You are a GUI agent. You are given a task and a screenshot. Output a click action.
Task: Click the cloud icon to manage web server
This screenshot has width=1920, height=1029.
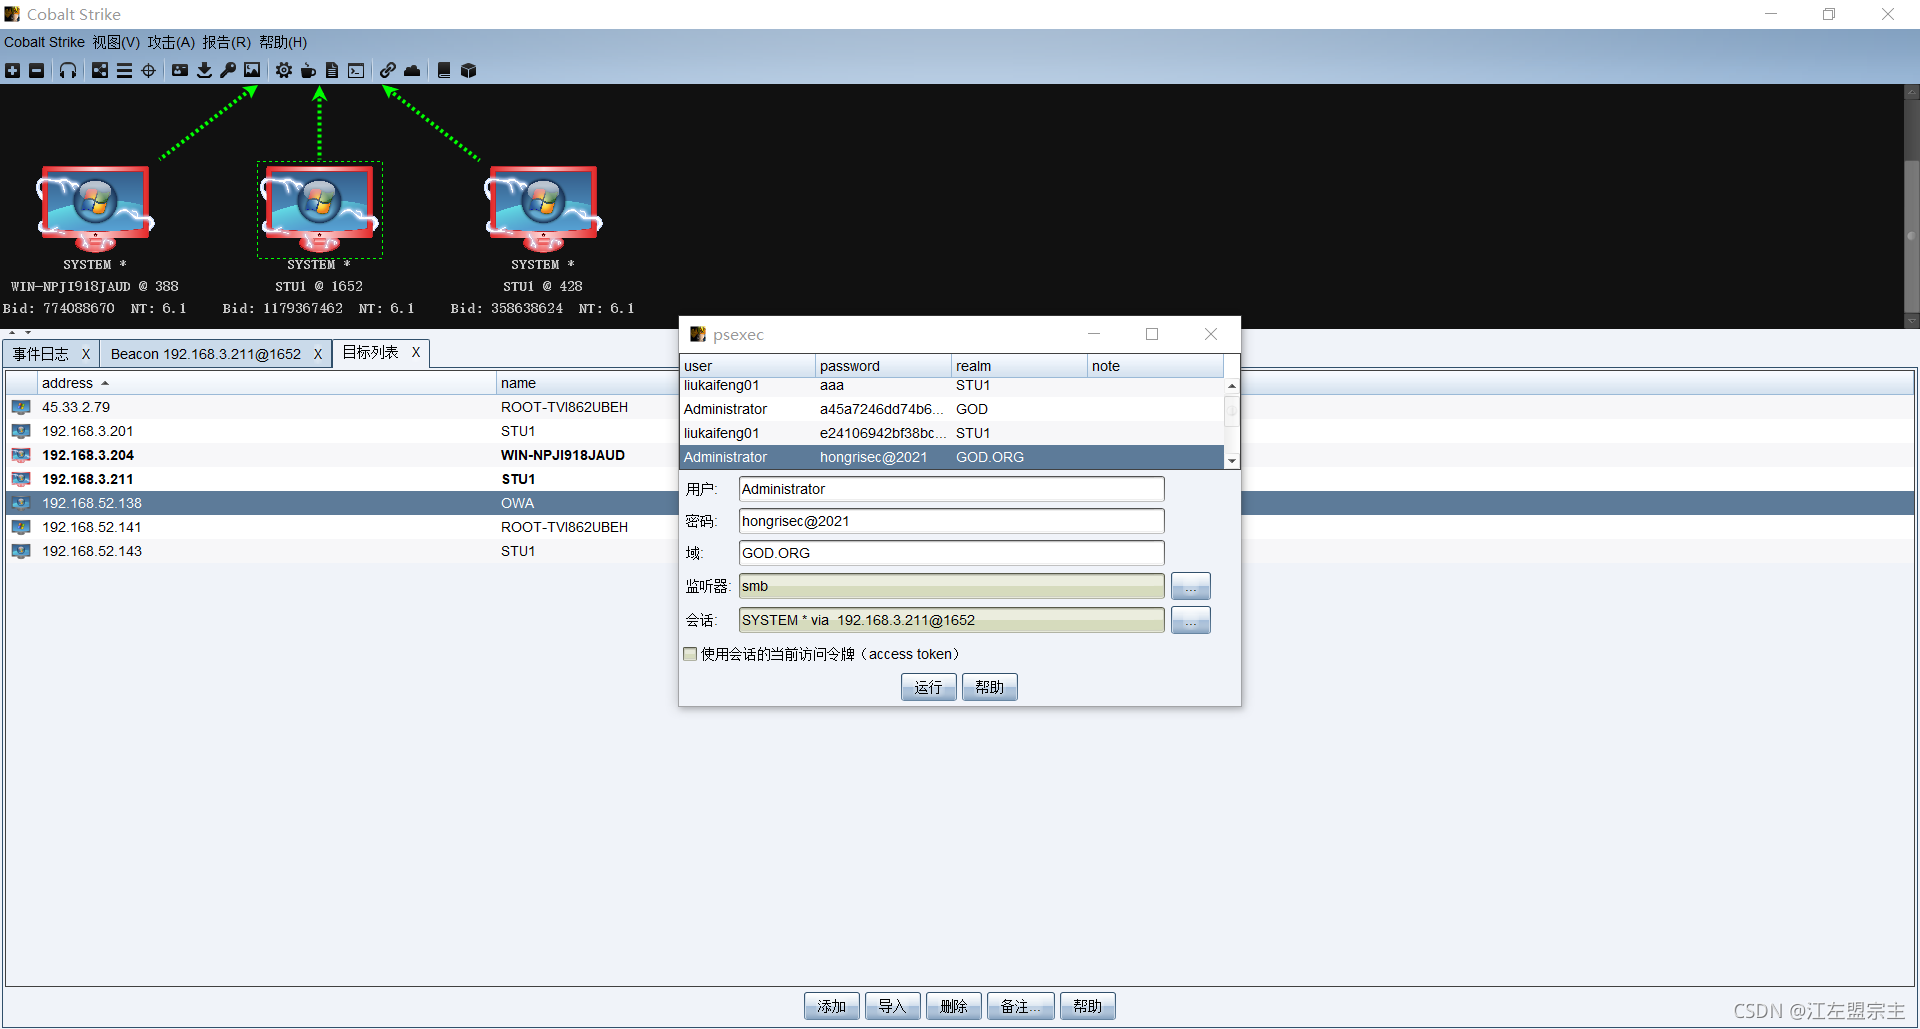pos(412,70)
